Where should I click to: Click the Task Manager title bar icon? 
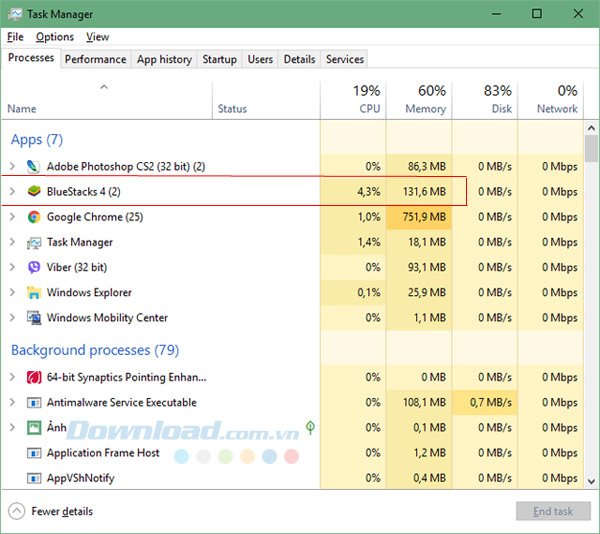(15, 14)
